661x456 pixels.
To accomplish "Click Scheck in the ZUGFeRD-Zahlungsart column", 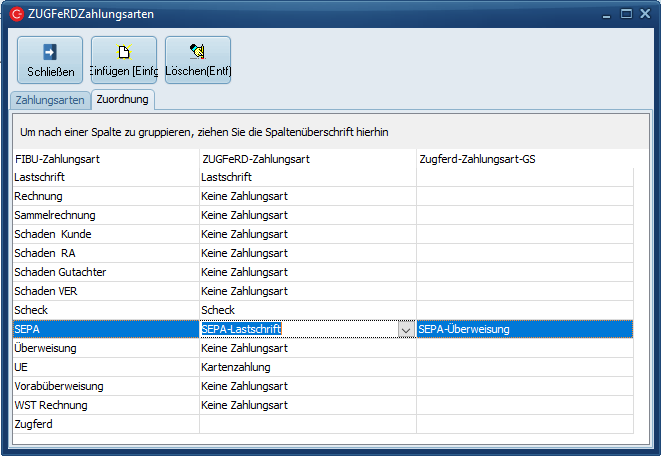I will pyautogui.click(x=308, y=310).
